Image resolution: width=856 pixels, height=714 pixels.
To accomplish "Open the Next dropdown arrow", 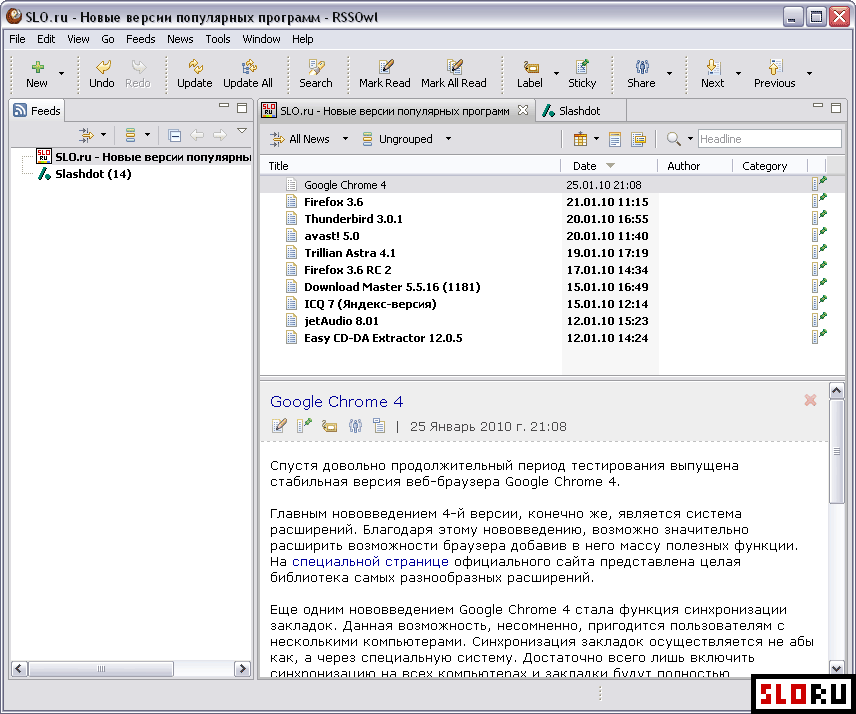I will point(739,73).
